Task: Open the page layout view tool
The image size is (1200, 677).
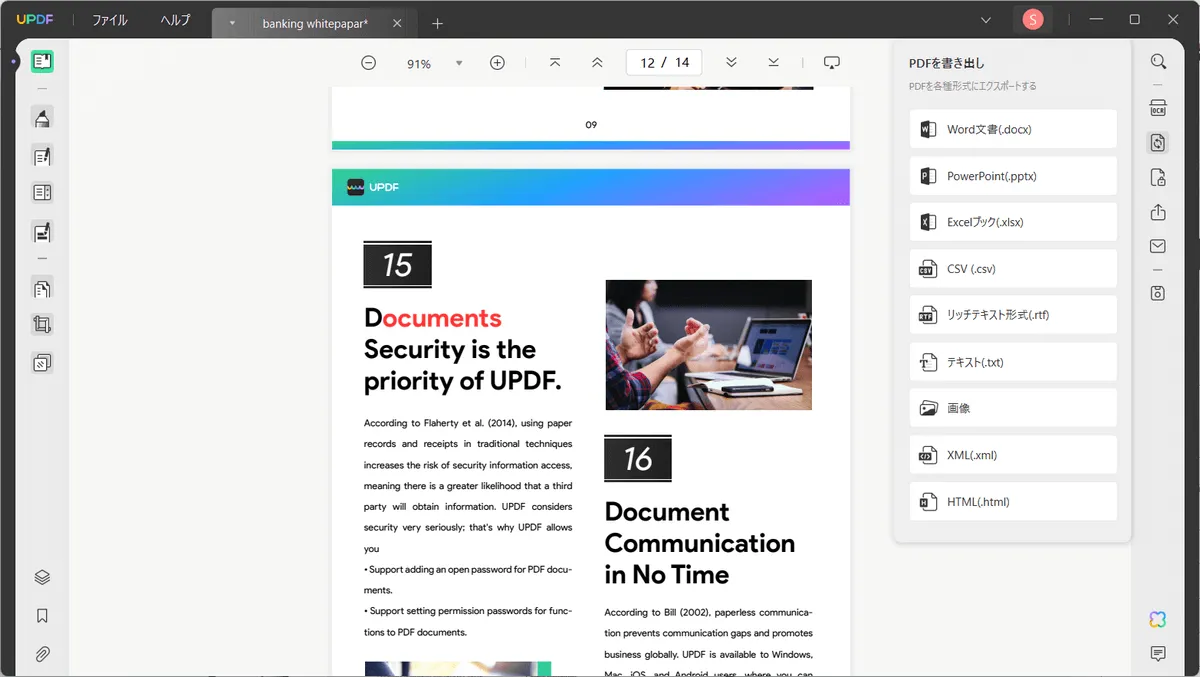Action: point(42,192)
